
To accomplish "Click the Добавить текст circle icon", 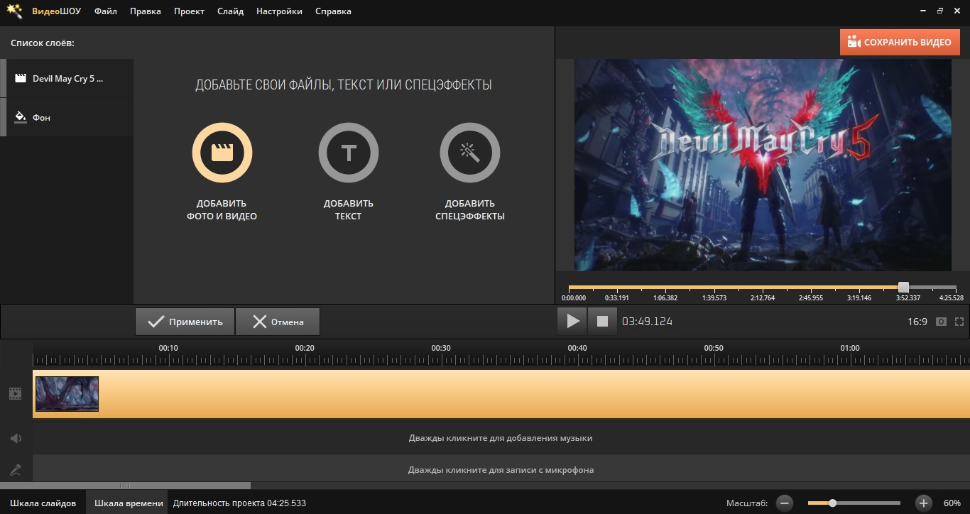I will [x=348, y=152].
